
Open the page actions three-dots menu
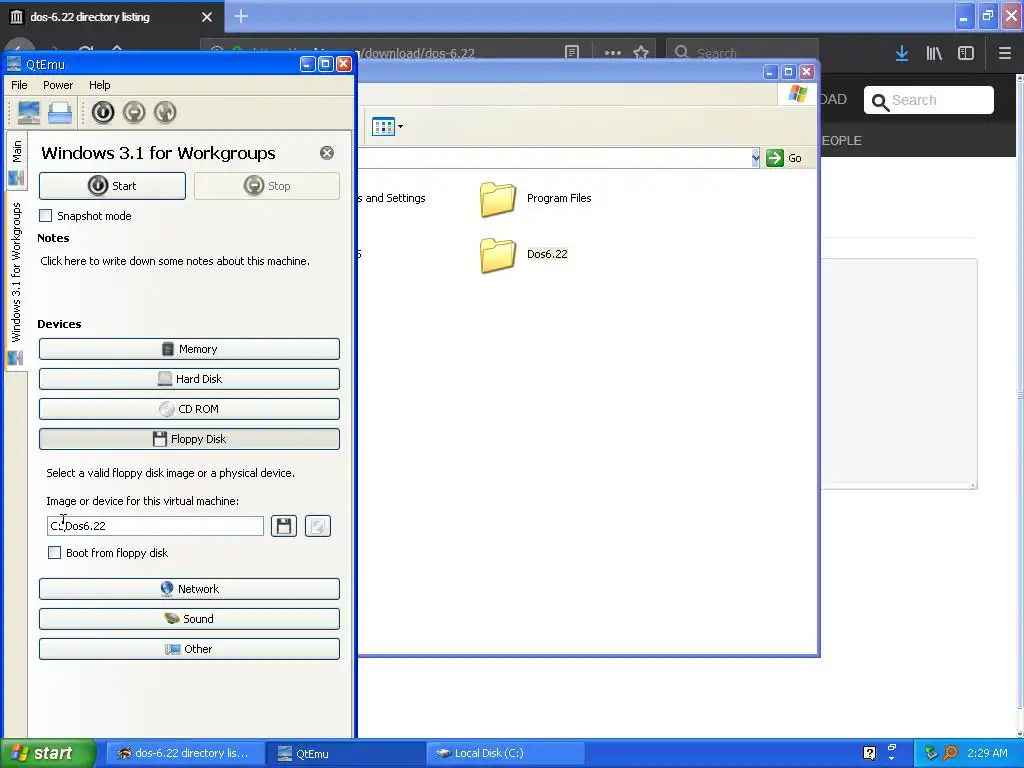click(613, 52)
